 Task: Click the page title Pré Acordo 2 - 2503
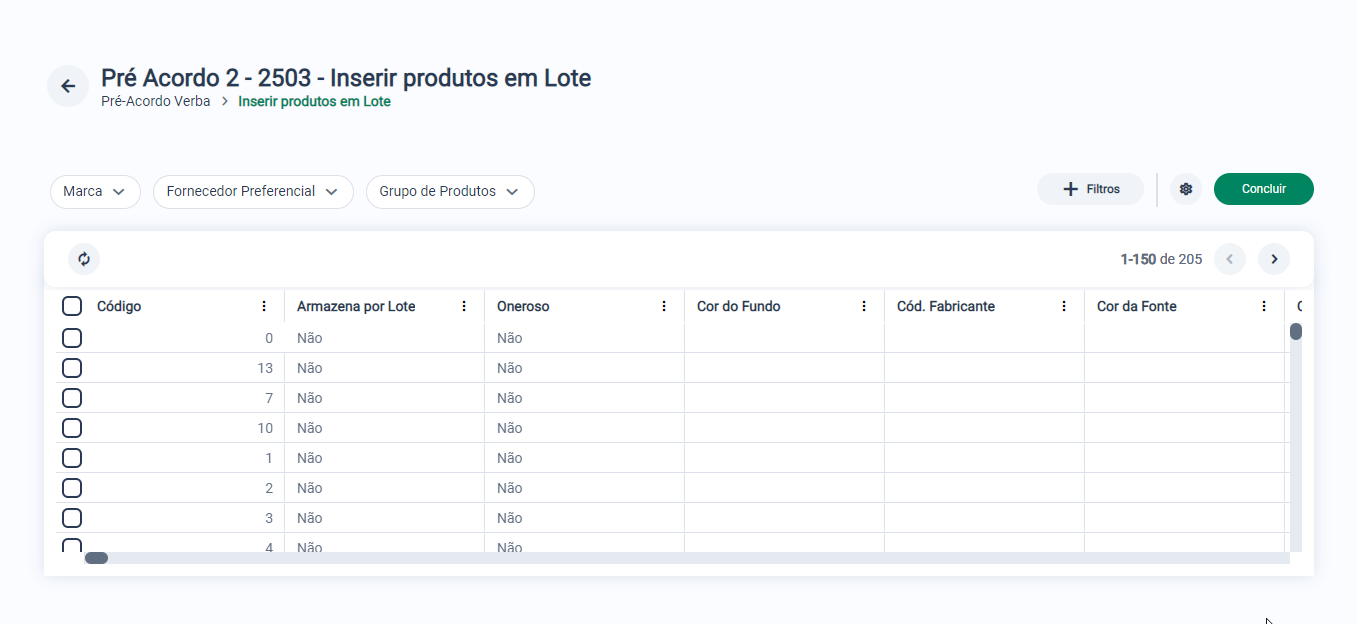[346, 78]
